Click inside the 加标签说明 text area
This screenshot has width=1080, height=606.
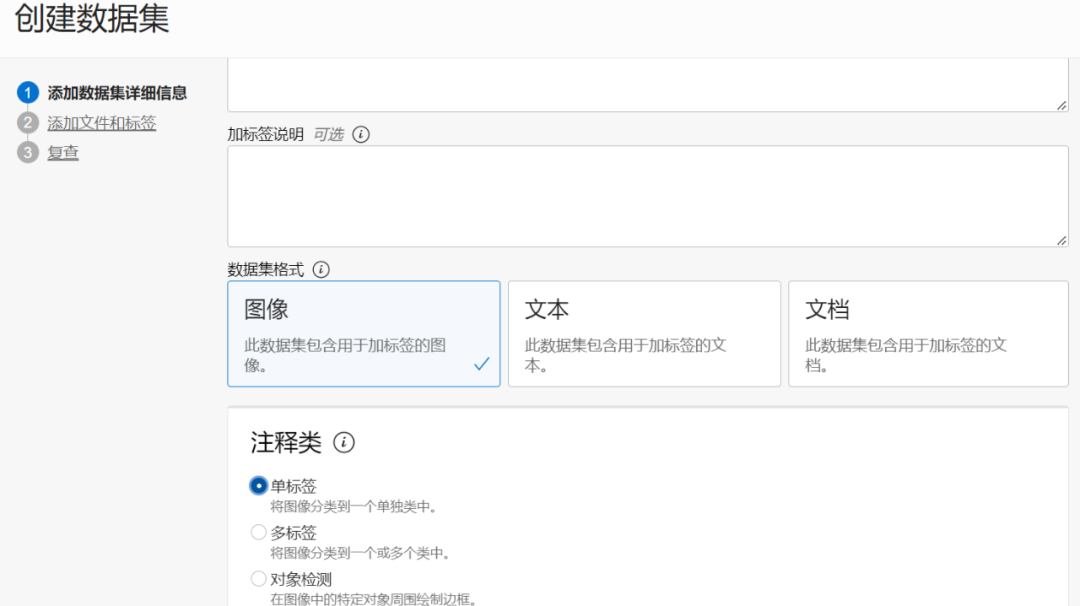pos(647,196)
